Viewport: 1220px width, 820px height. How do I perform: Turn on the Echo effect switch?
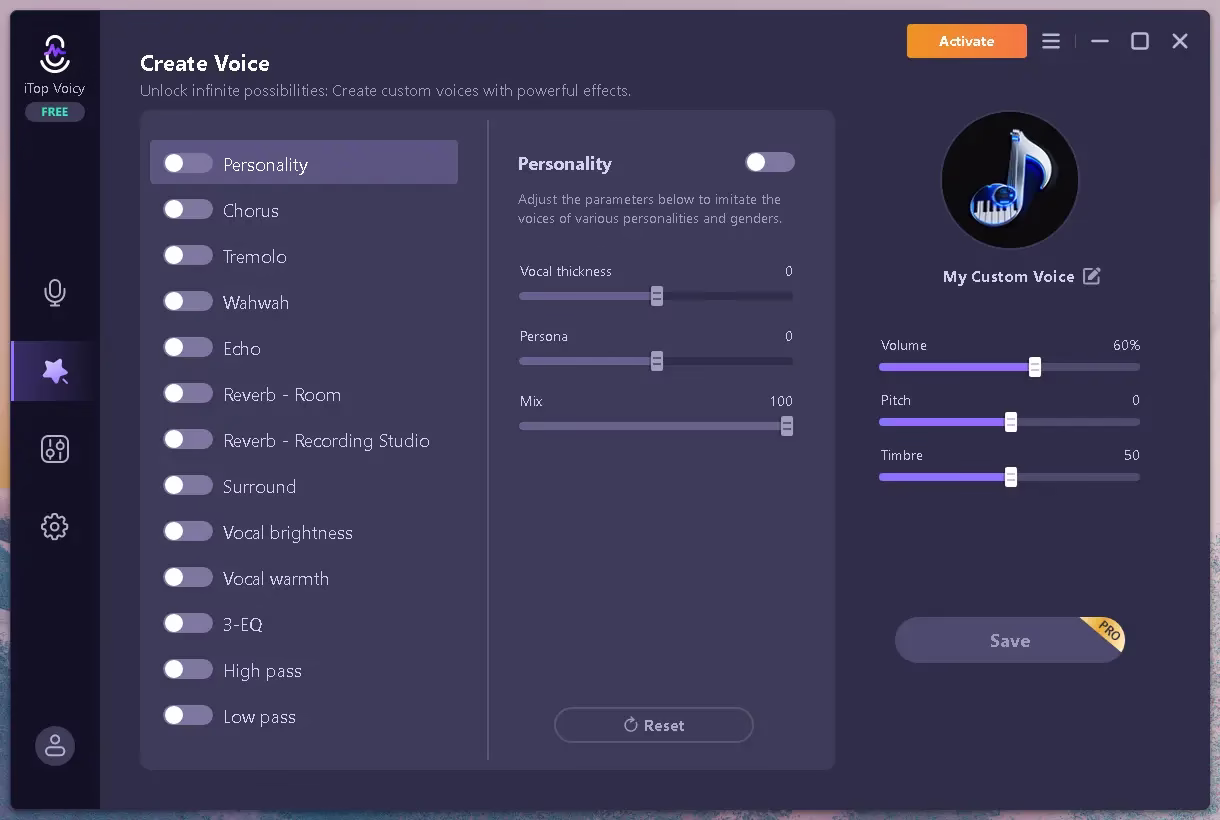click(188, 348)
